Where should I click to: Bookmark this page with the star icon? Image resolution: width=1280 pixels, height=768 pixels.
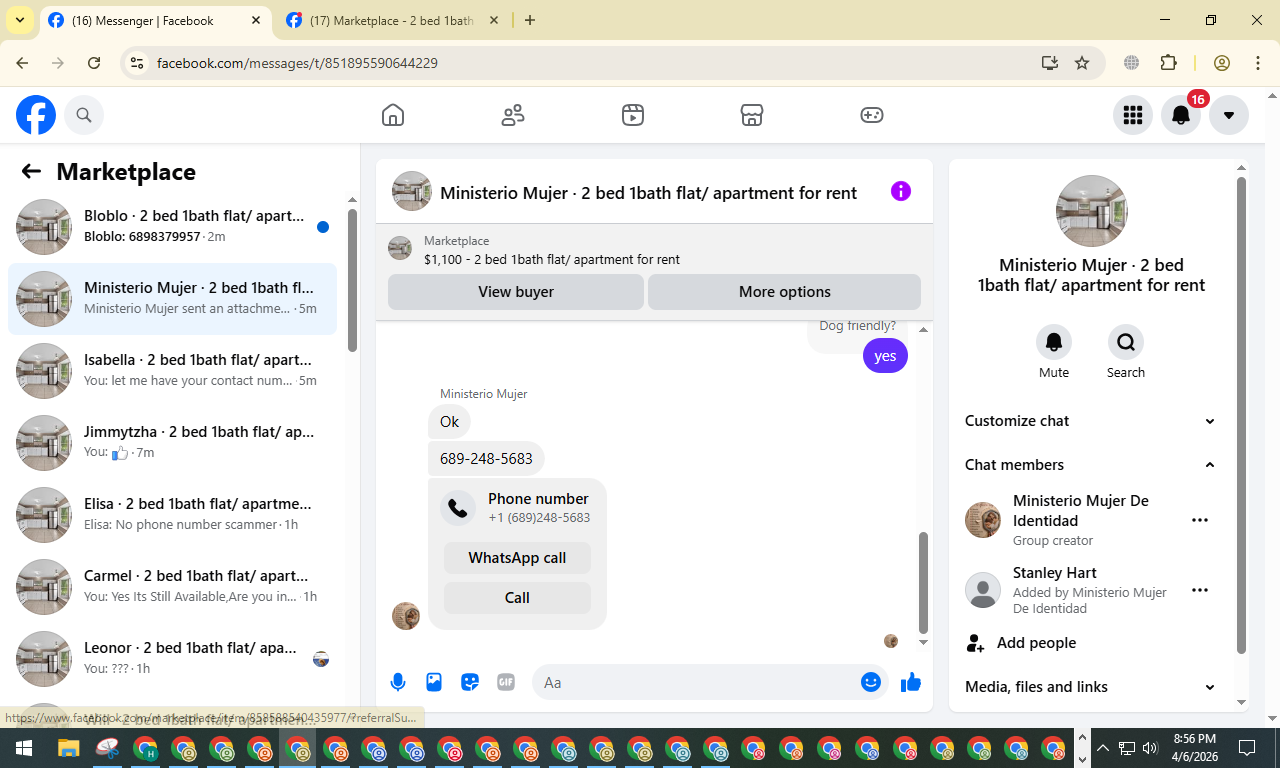point(1082,63)
